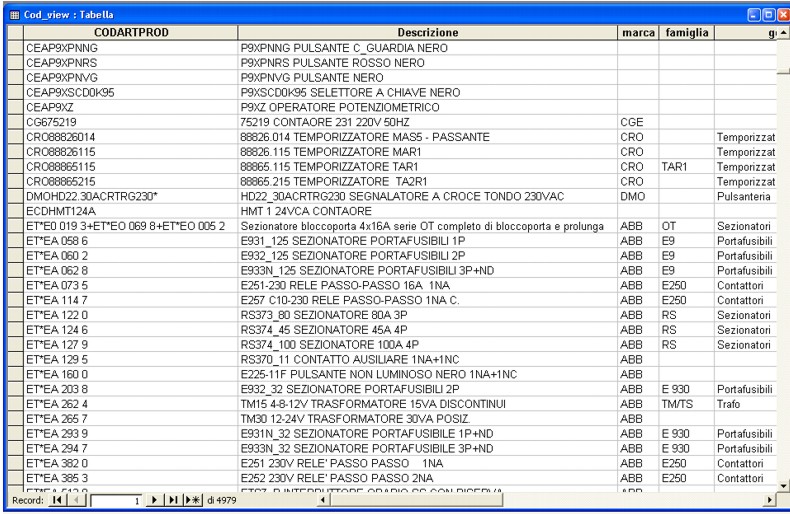Go to previous record button
790x514 pixels.
(76, 500)
